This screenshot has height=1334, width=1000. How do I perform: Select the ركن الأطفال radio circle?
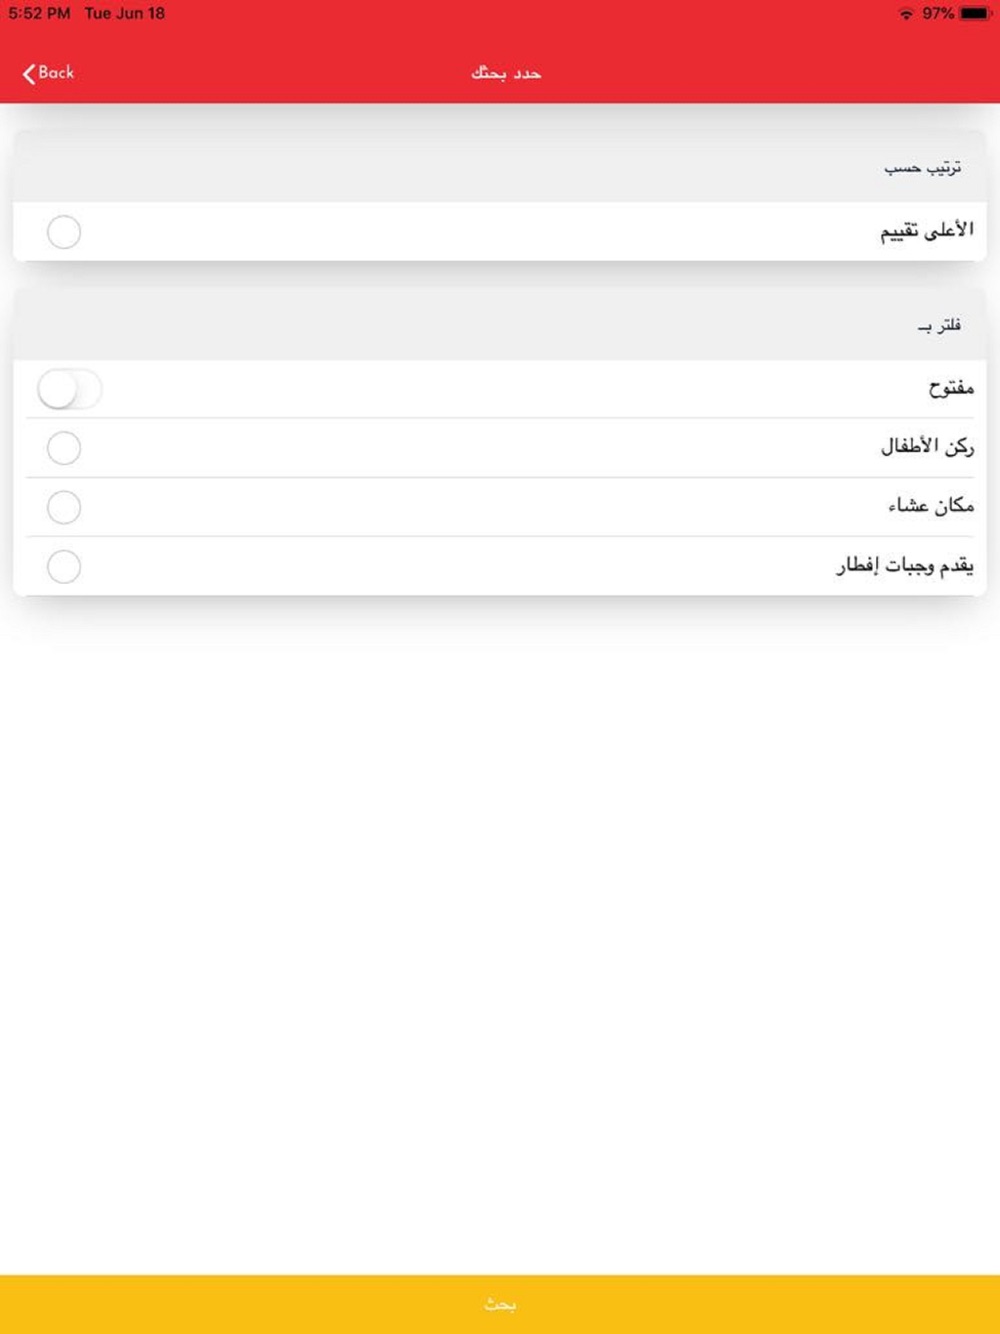coord(64,448)
